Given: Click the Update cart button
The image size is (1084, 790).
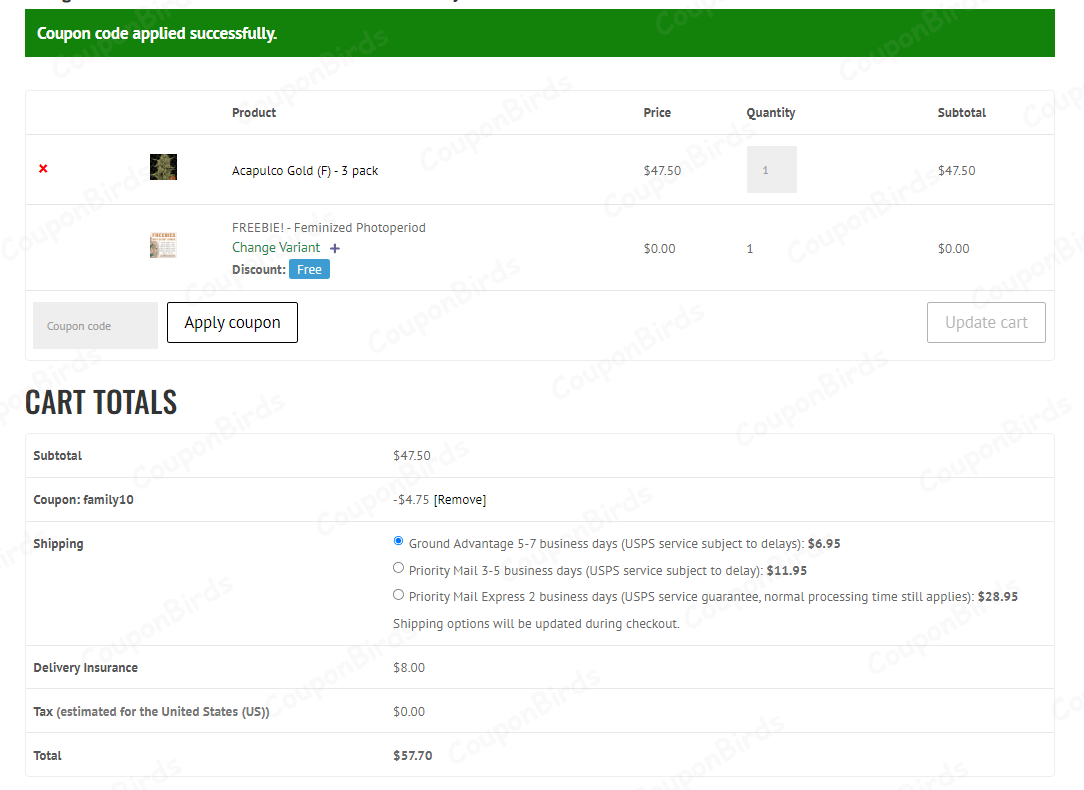Looking at the screenshot, I should (986, 322).
